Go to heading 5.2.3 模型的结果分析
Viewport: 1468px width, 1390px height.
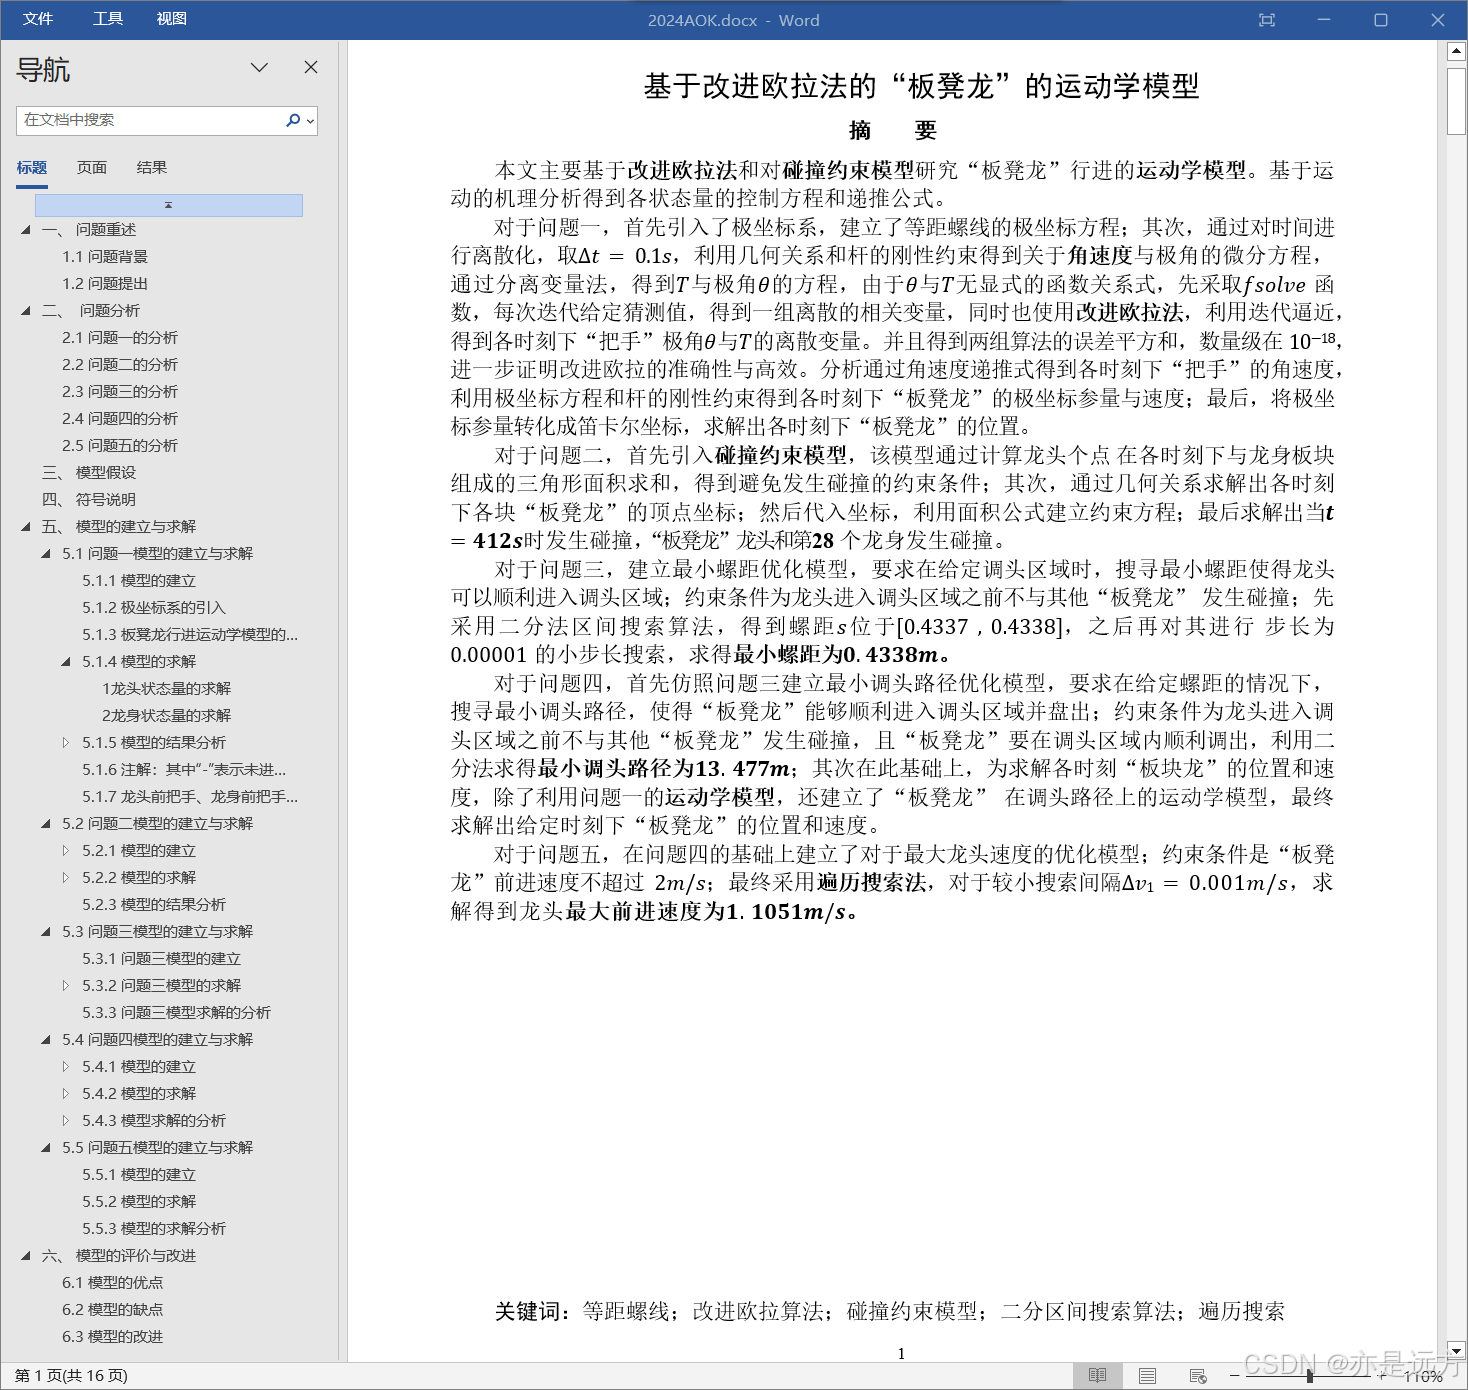coord(154,905)
